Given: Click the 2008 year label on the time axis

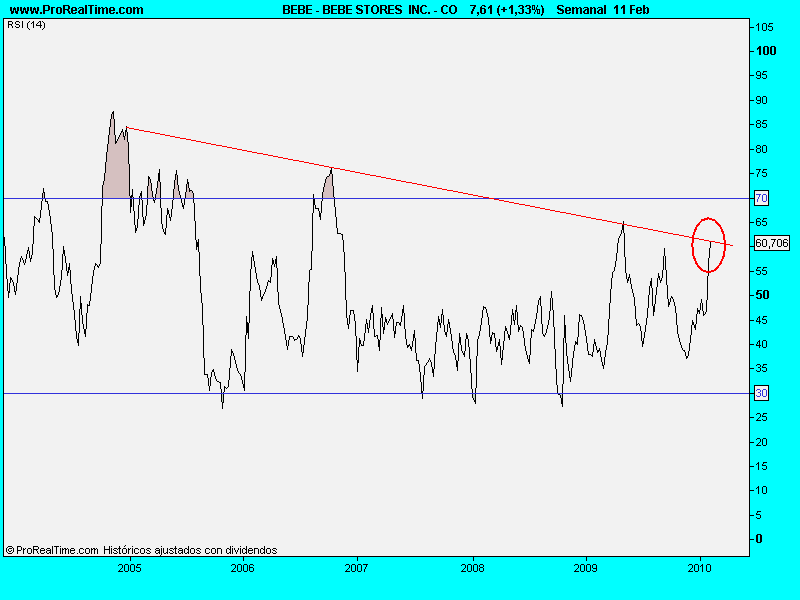Looking at the screenshot, I should point(472,568).
